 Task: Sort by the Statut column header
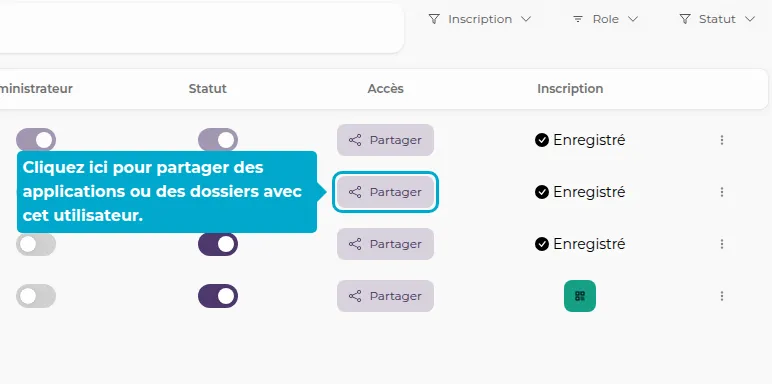coord(207,89)
